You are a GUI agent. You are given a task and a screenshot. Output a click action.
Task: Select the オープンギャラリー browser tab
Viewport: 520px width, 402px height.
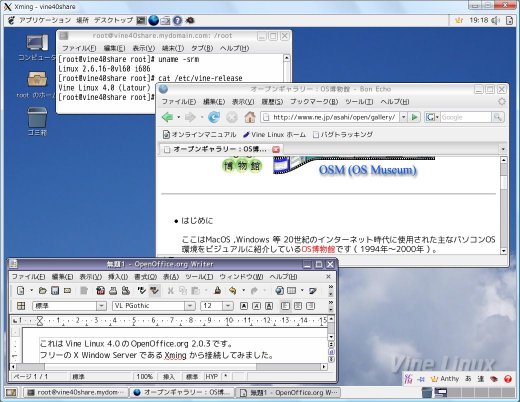(x=221, y=149)
